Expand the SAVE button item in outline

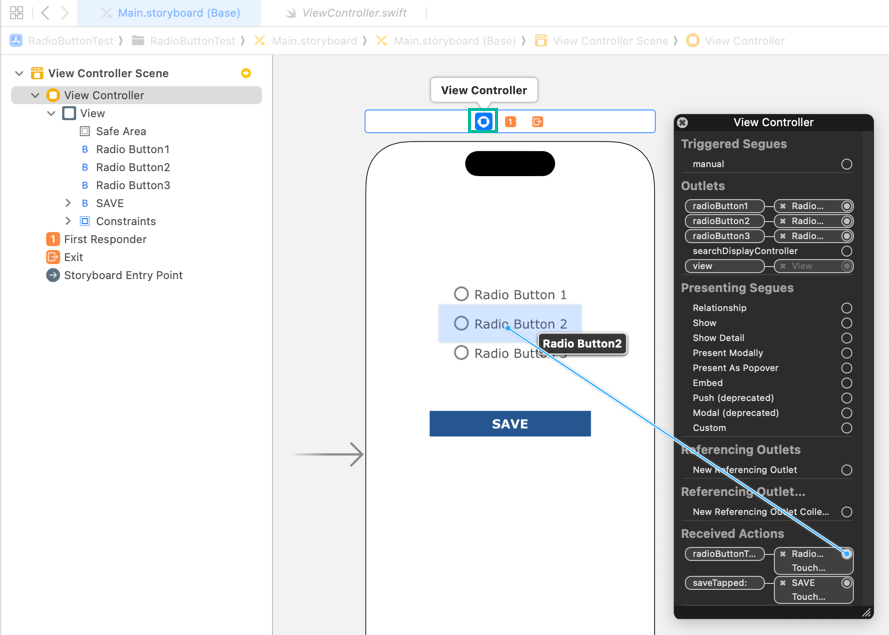click(x=68, y=203)
